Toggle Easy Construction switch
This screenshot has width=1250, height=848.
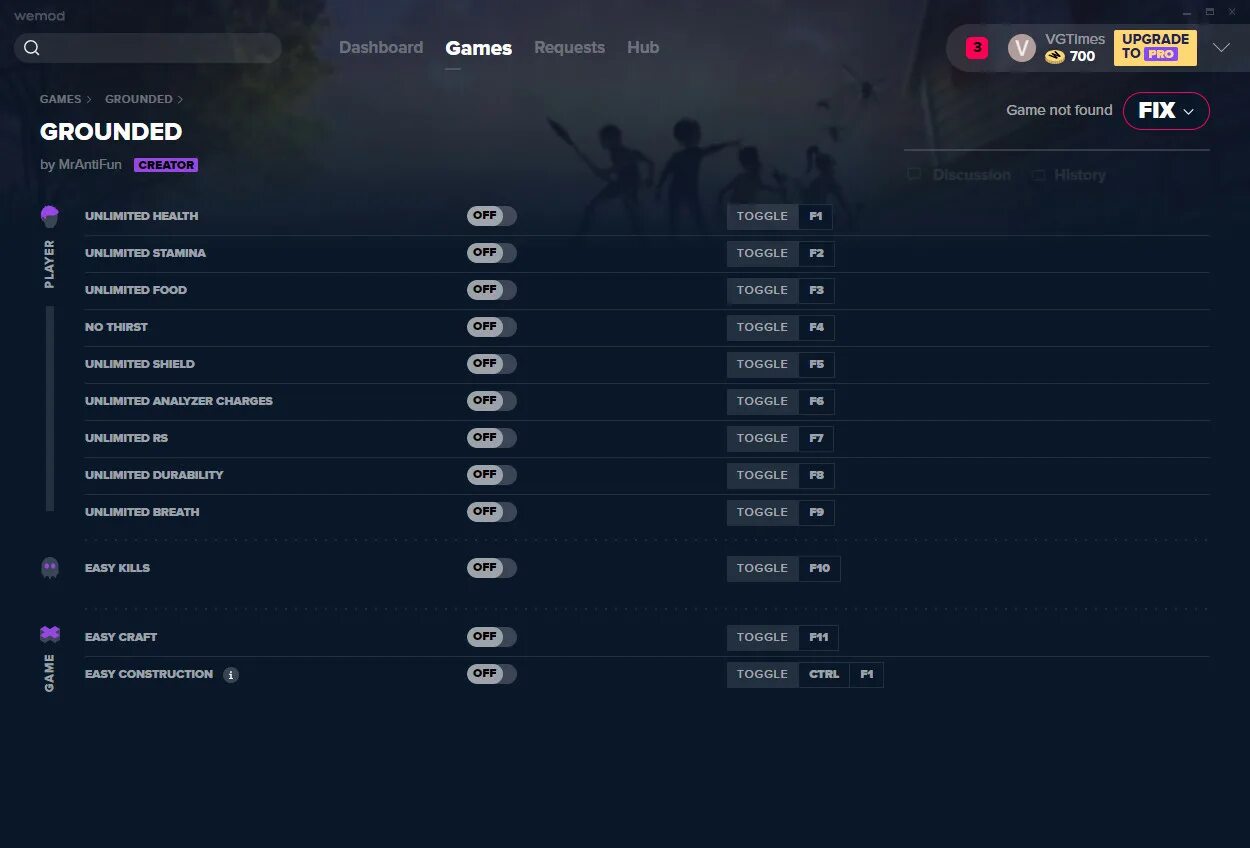click(x=492, y=674)
